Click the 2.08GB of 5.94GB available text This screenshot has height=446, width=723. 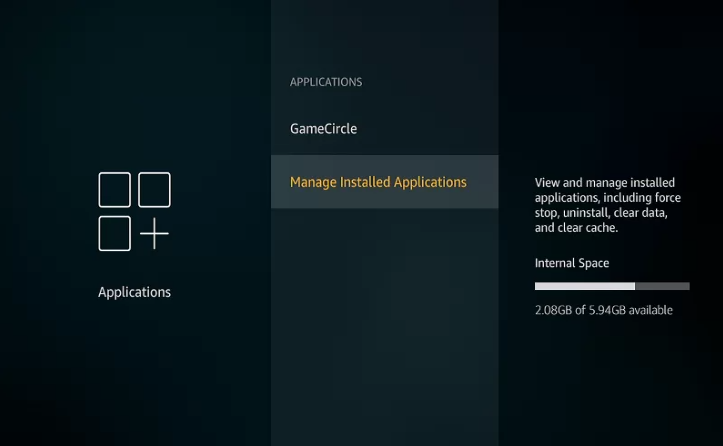(604, 310)
